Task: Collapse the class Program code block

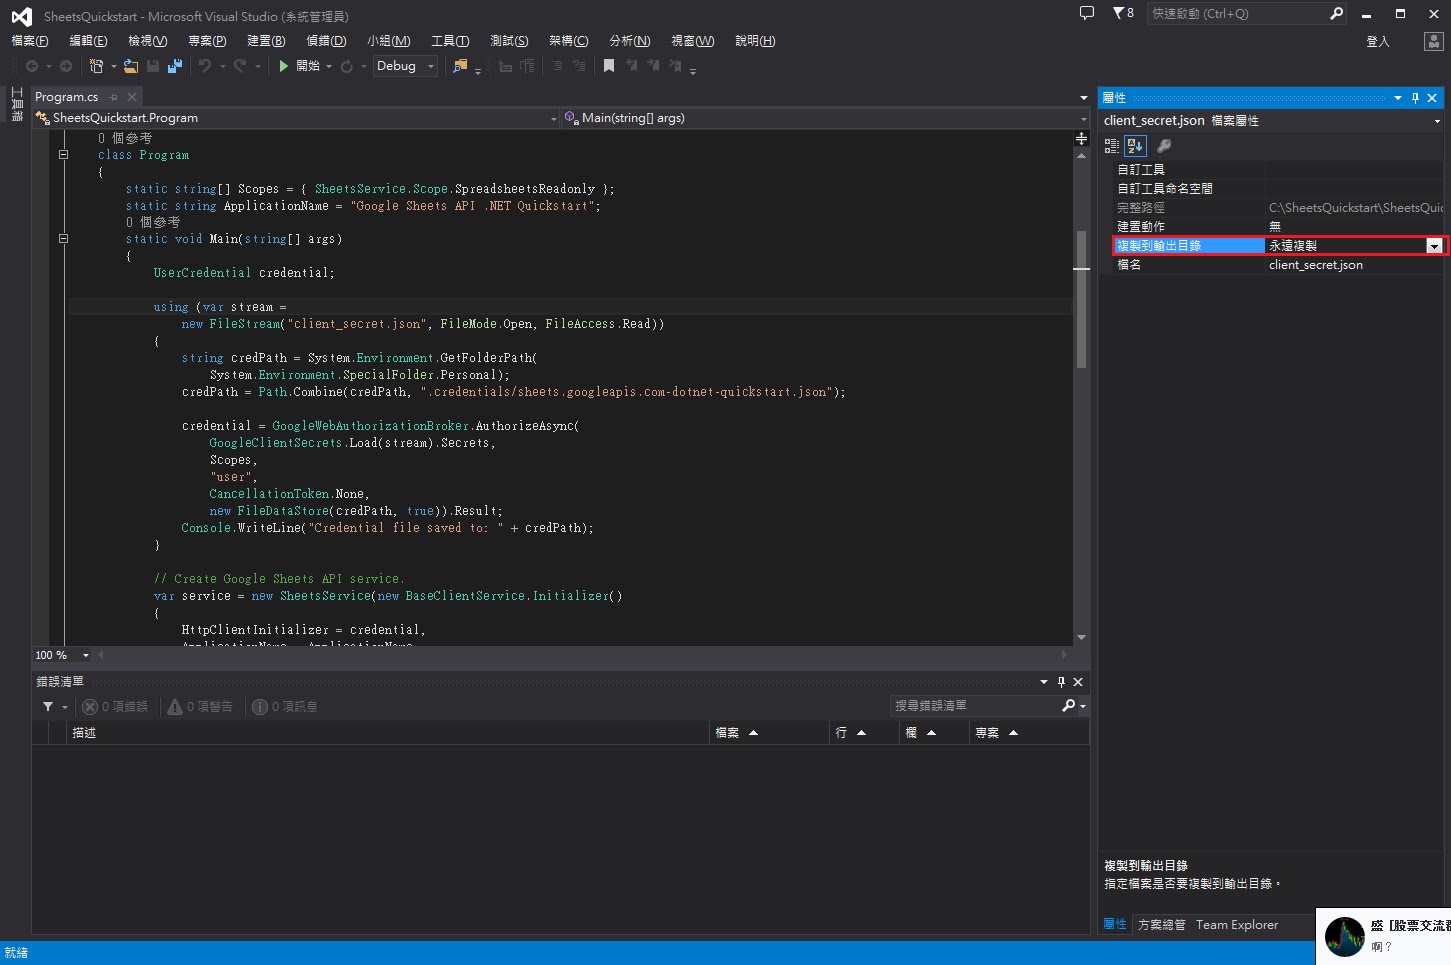Action: coord(63,155)
